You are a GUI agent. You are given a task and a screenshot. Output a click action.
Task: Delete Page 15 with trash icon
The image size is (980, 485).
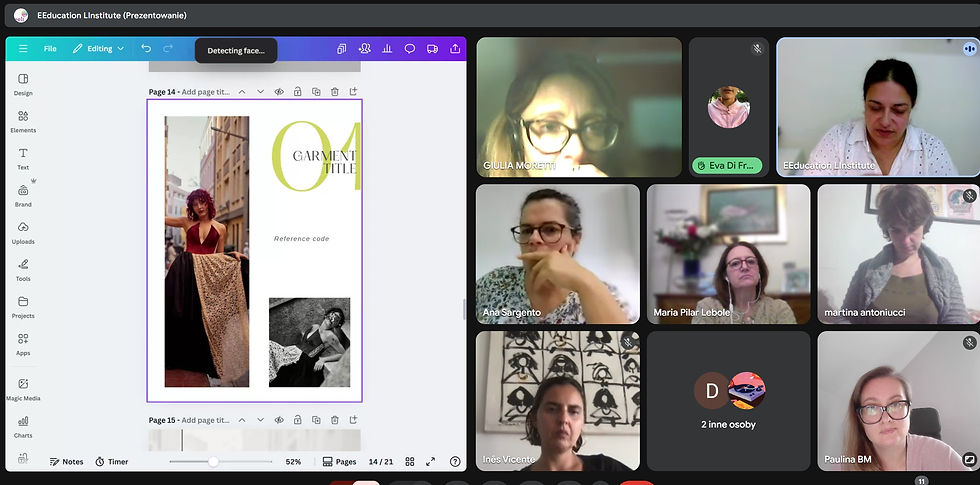click(335, 420)
